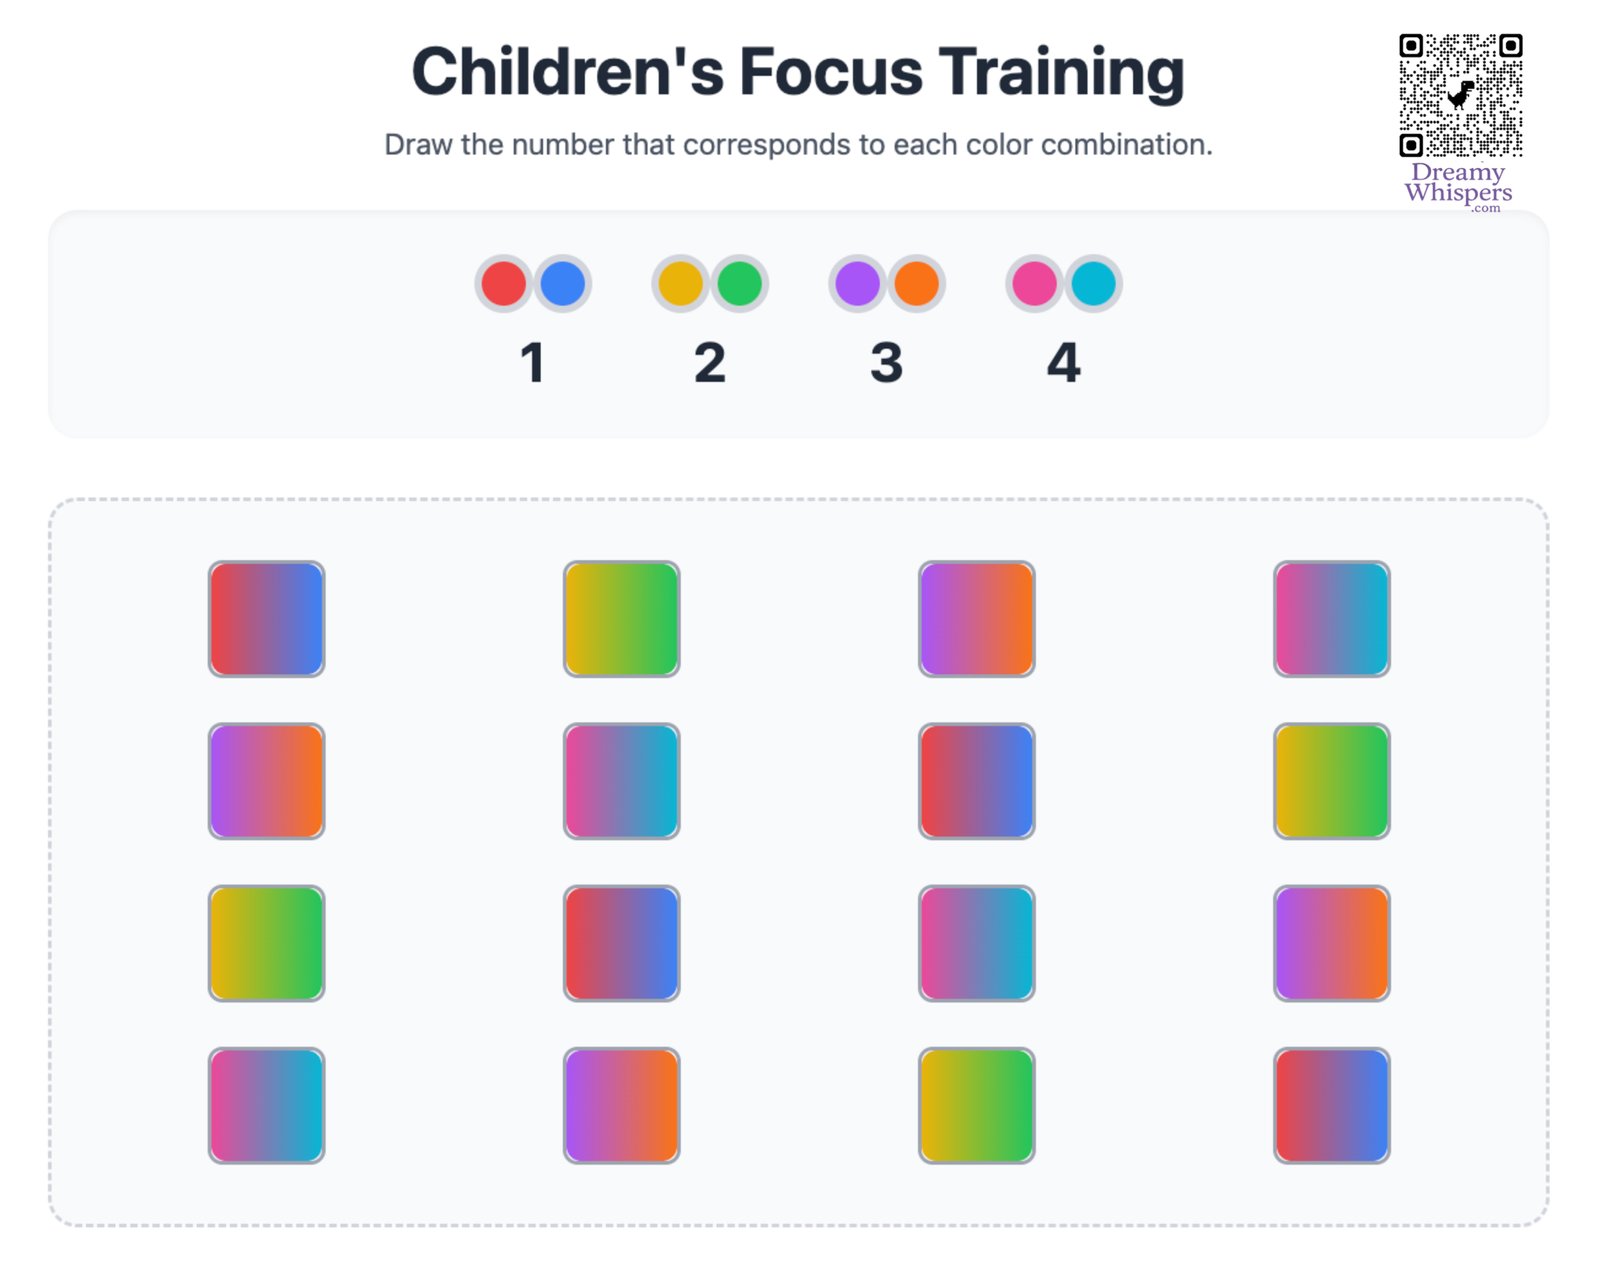Click the blue circle in the legend
Viewport: 1600px width, 1280px height.
click(x=562, y=284)
